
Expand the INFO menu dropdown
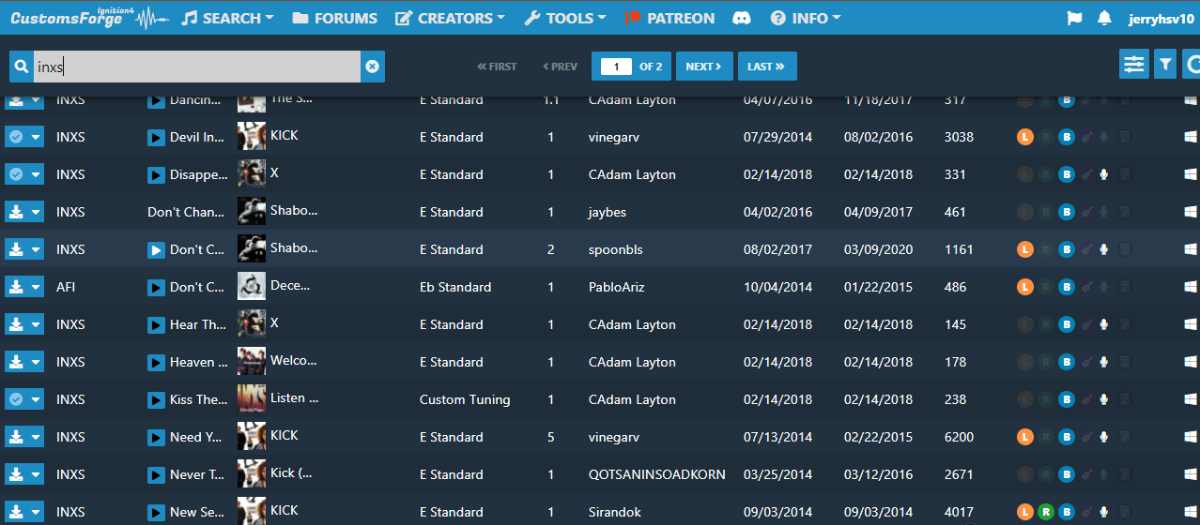(x=806, y=18)
